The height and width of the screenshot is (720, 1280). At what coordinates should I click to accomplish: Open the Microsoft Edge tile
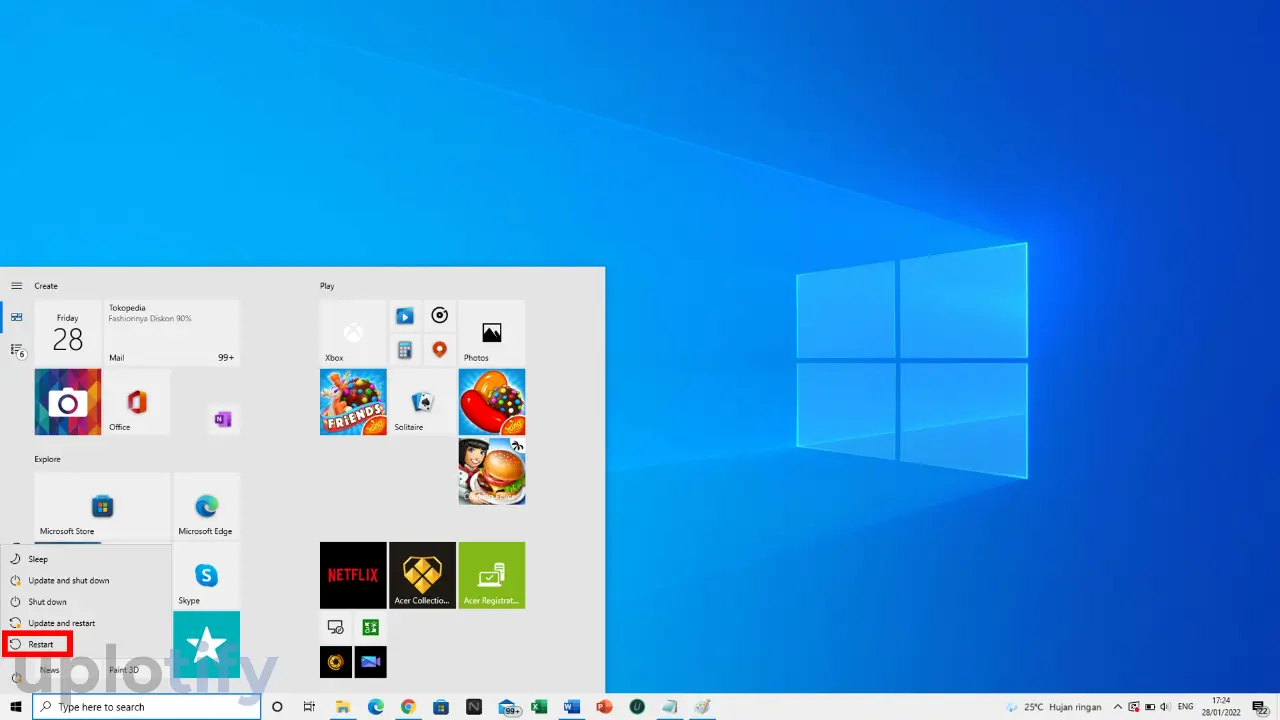click(206, 506)
